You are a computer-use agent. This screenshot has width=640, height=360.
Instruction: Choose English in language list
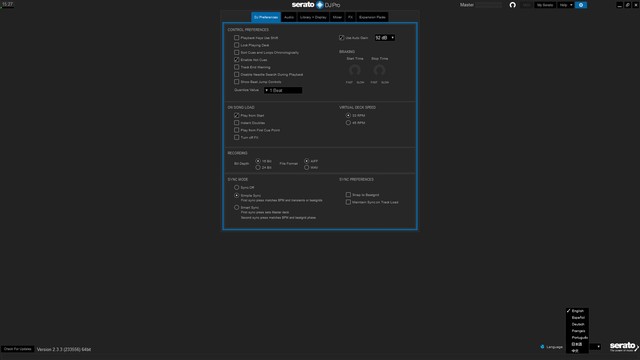(x=577, y=311)
